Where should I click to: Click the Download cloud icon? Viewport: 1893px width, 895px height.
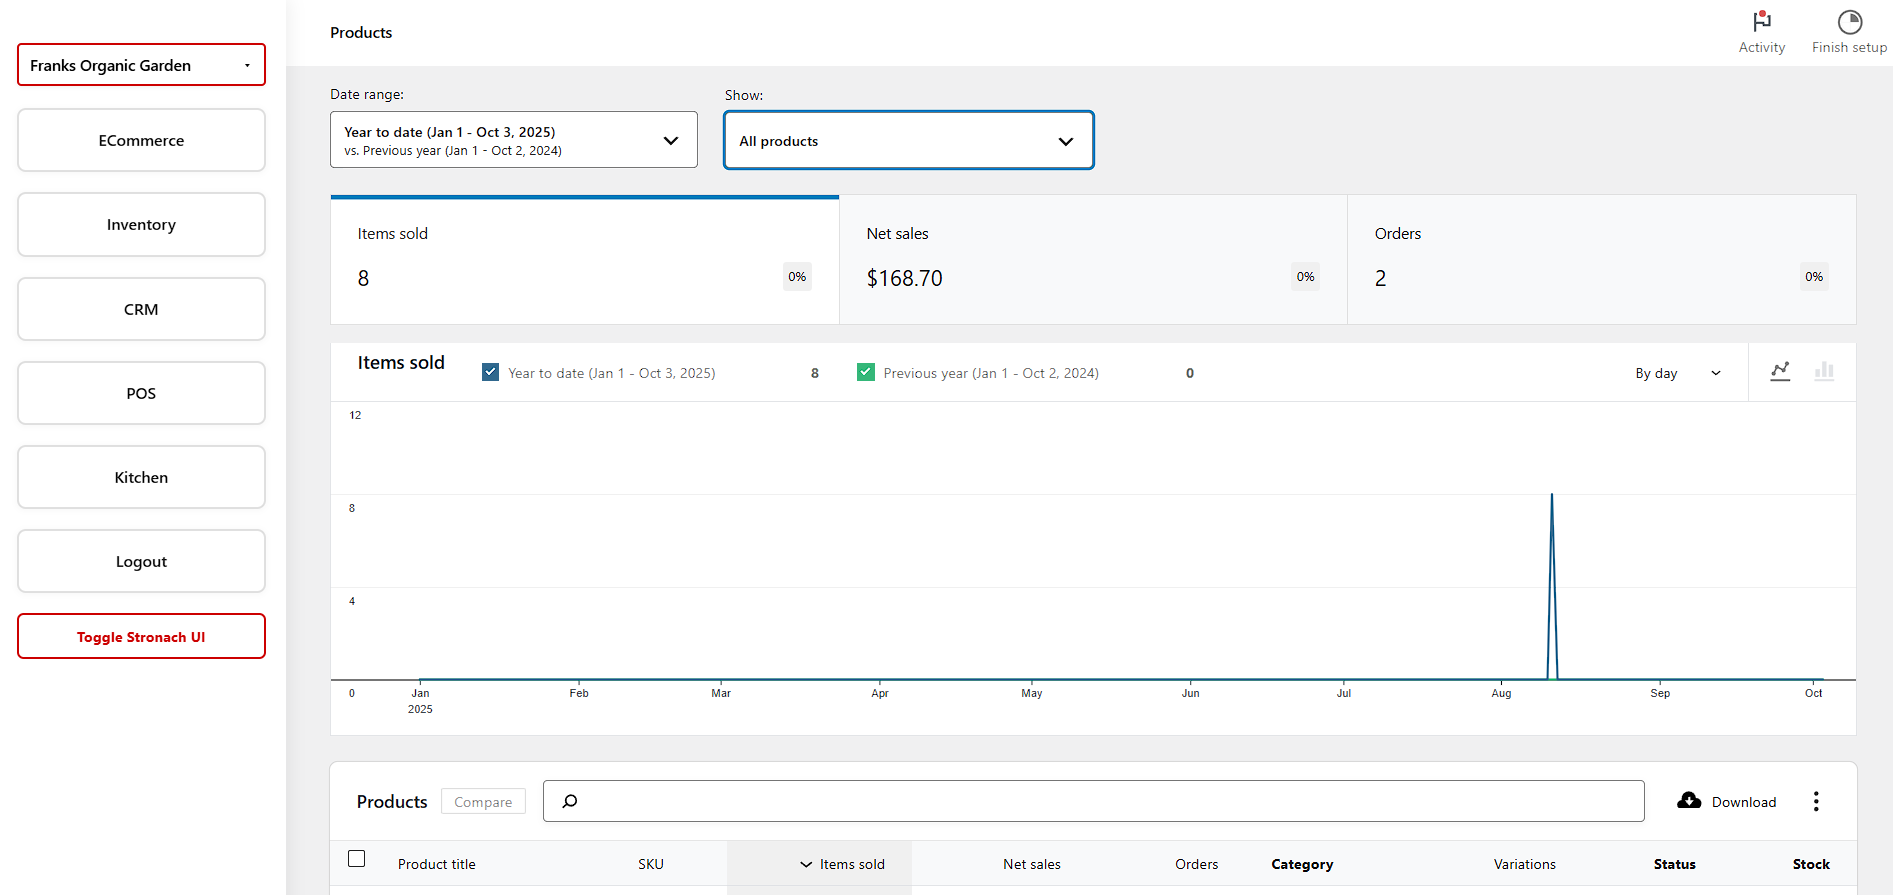tap(1689, 801)
